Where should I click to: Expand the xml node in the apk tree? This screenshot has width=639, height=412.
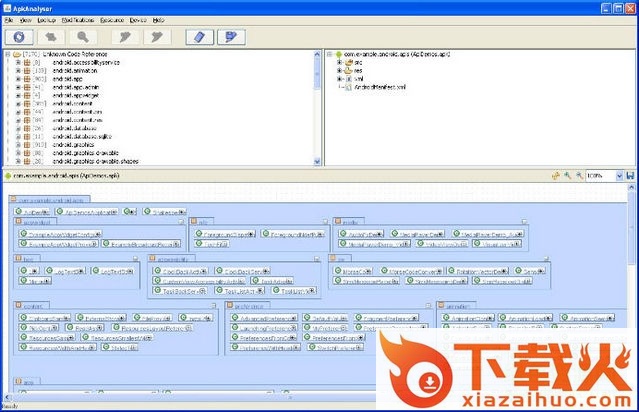(x=339, y=79)
